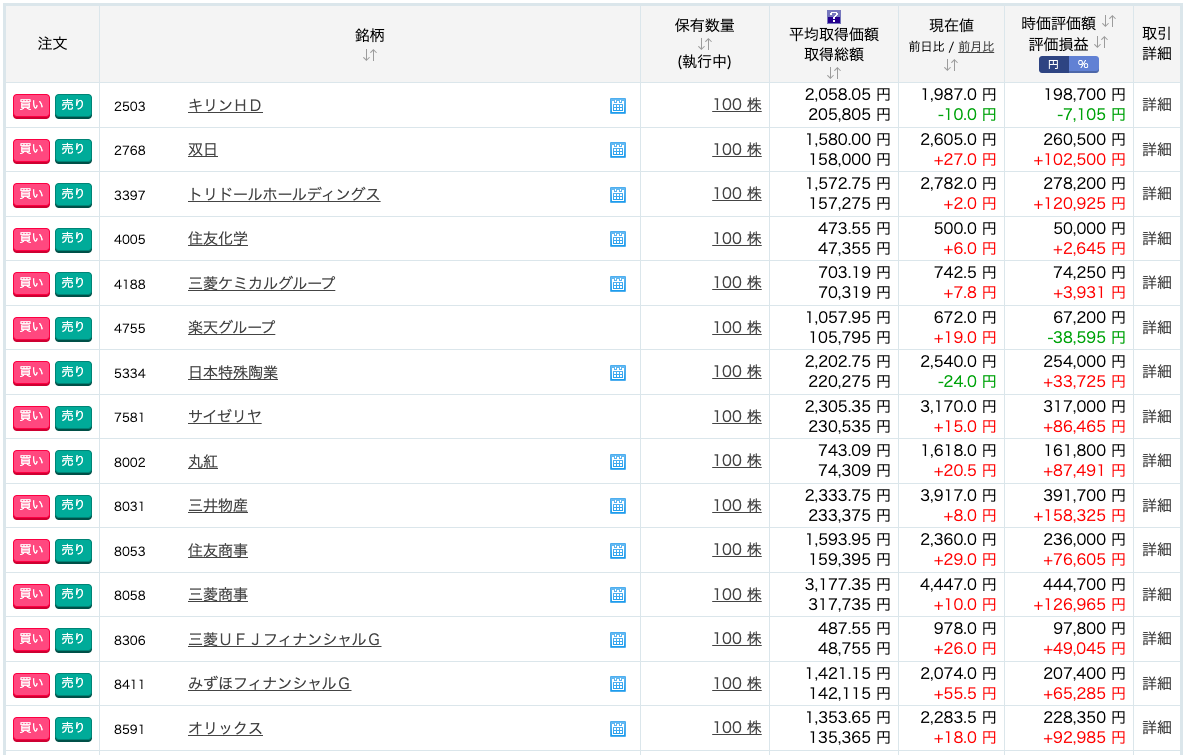
Task: Open the オリックス stock link
Action: click(225, 729)
